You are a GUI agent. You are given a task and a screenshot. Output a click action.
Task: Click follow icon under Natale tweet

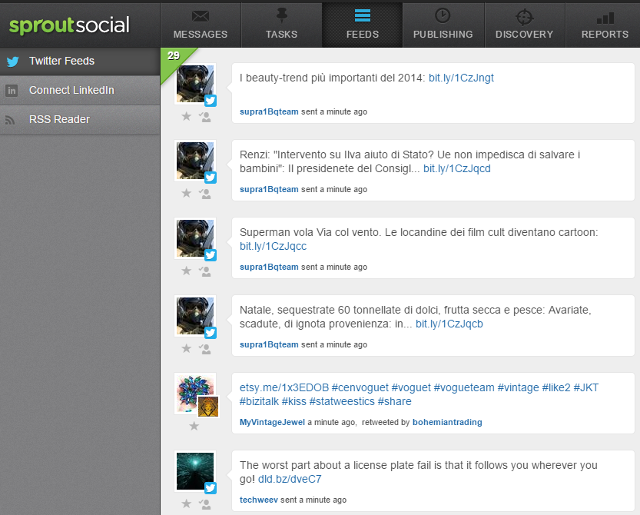pos(205,349)
